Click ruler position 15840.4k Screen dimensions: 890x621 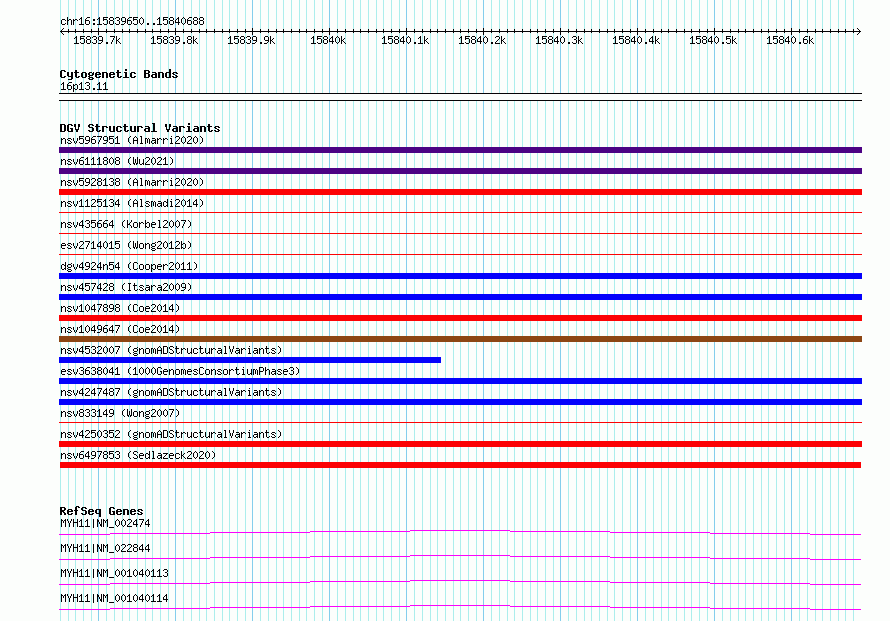click(636, 40)
